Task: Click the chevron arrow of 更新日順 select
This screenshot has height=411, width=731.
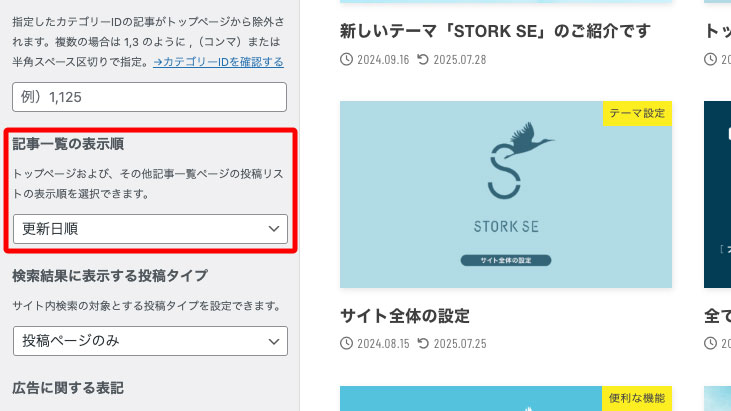Action: [x=275, y=229]
